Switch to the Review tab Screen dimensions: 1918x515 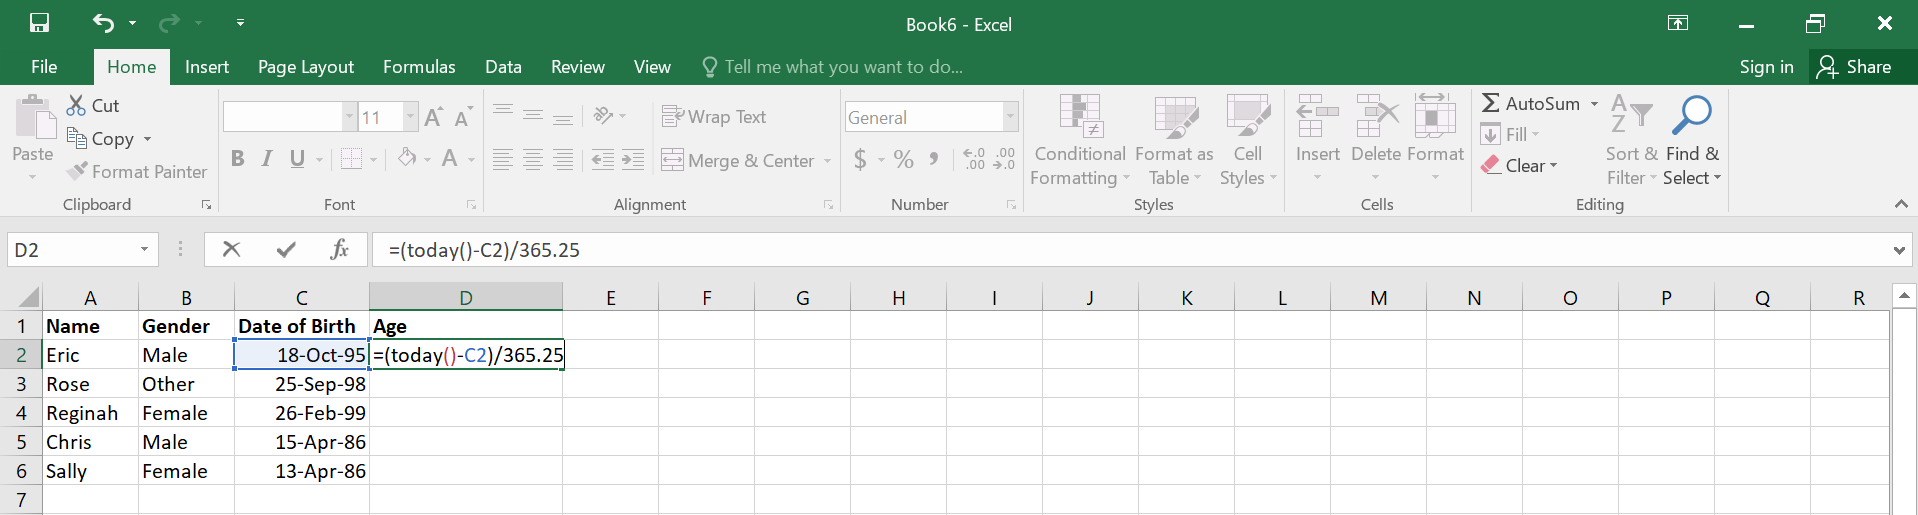[x=578, y=67]
